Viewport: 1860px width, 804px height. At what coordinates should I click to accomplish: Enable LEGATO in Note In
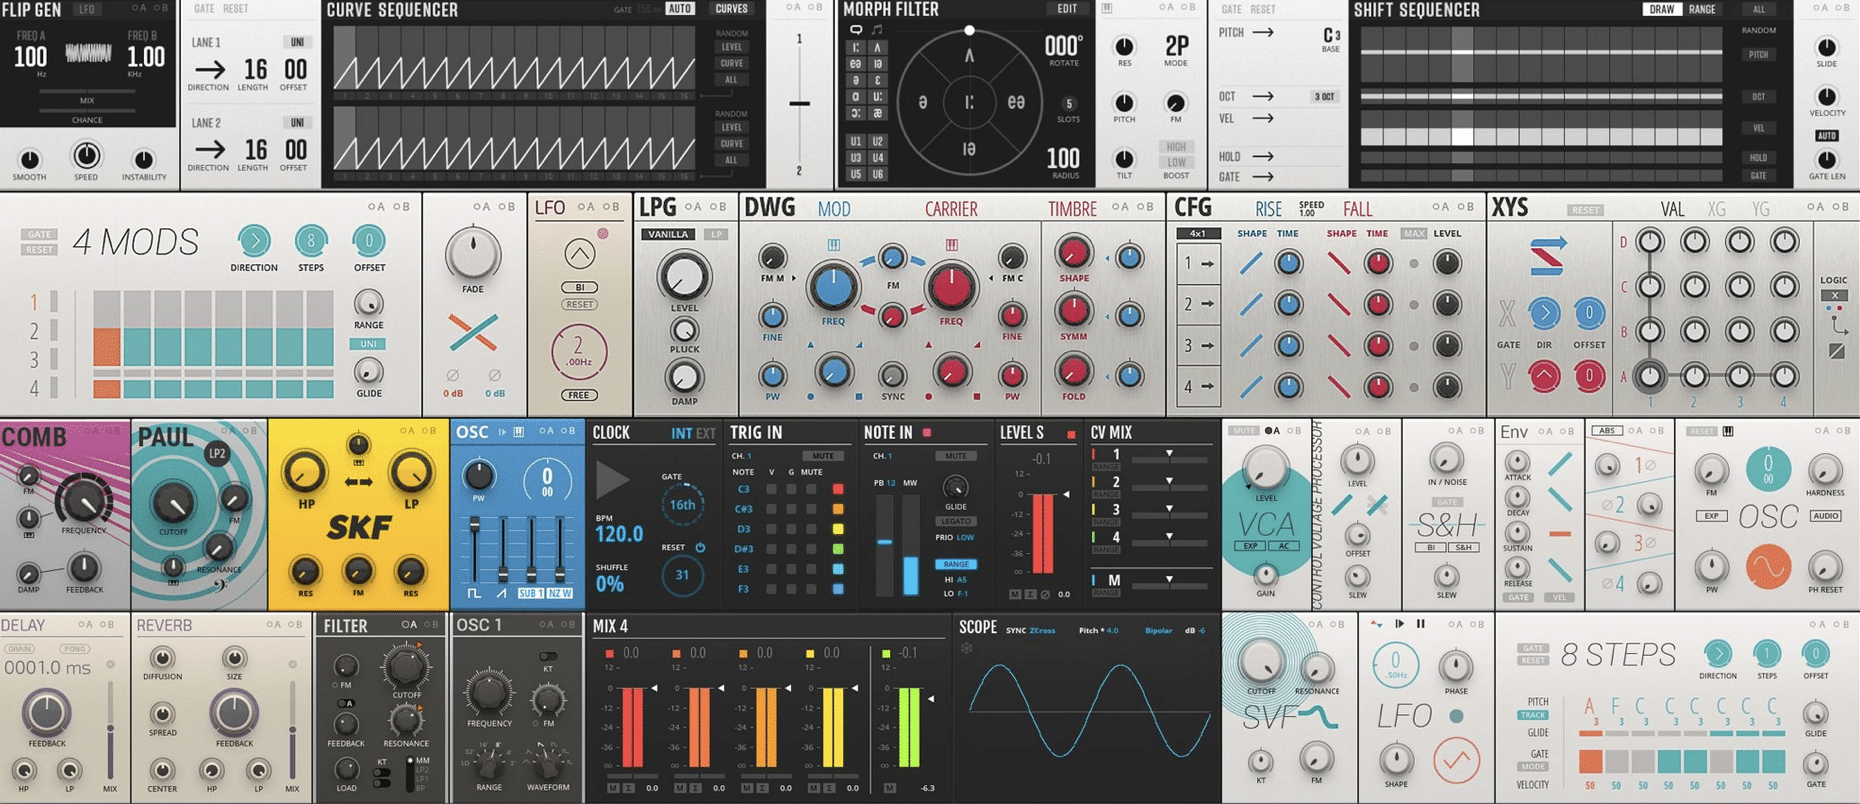click(x=956, y=522)
